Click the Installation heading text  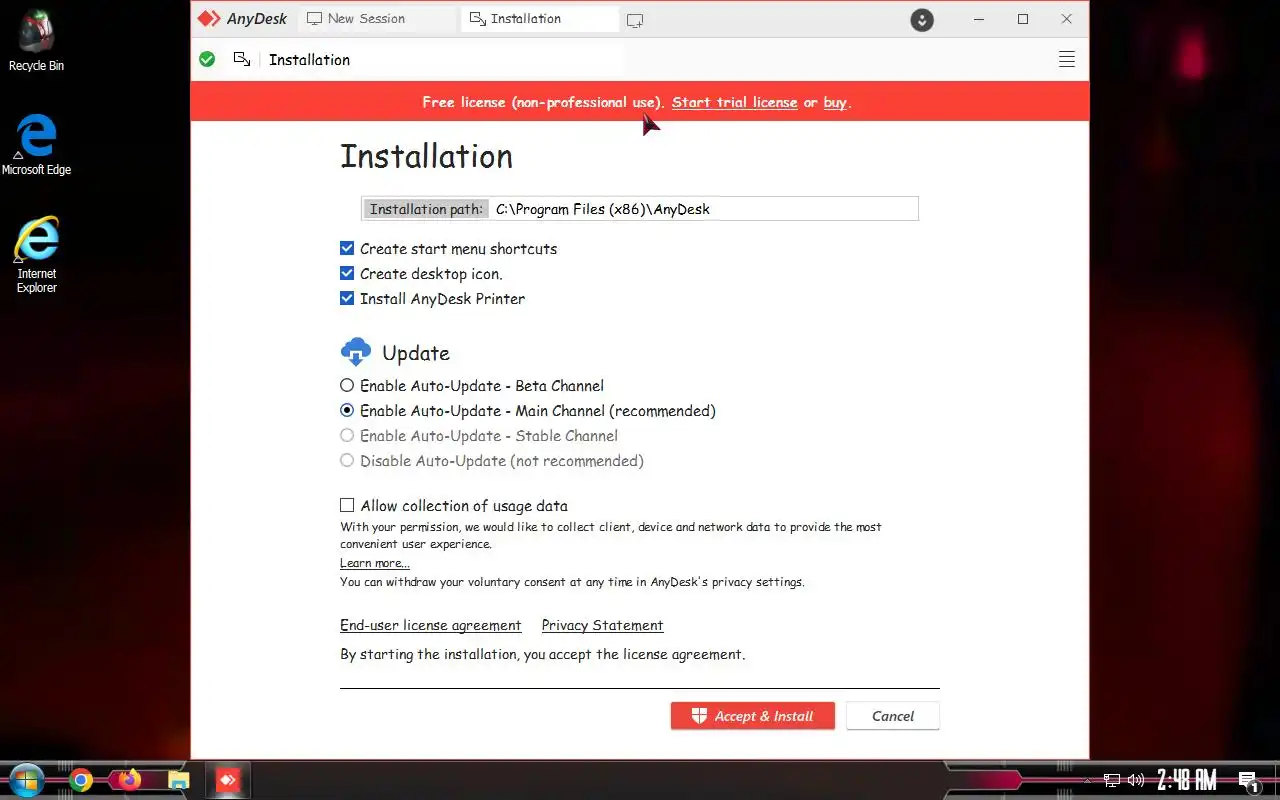click(x=426, y=156)
